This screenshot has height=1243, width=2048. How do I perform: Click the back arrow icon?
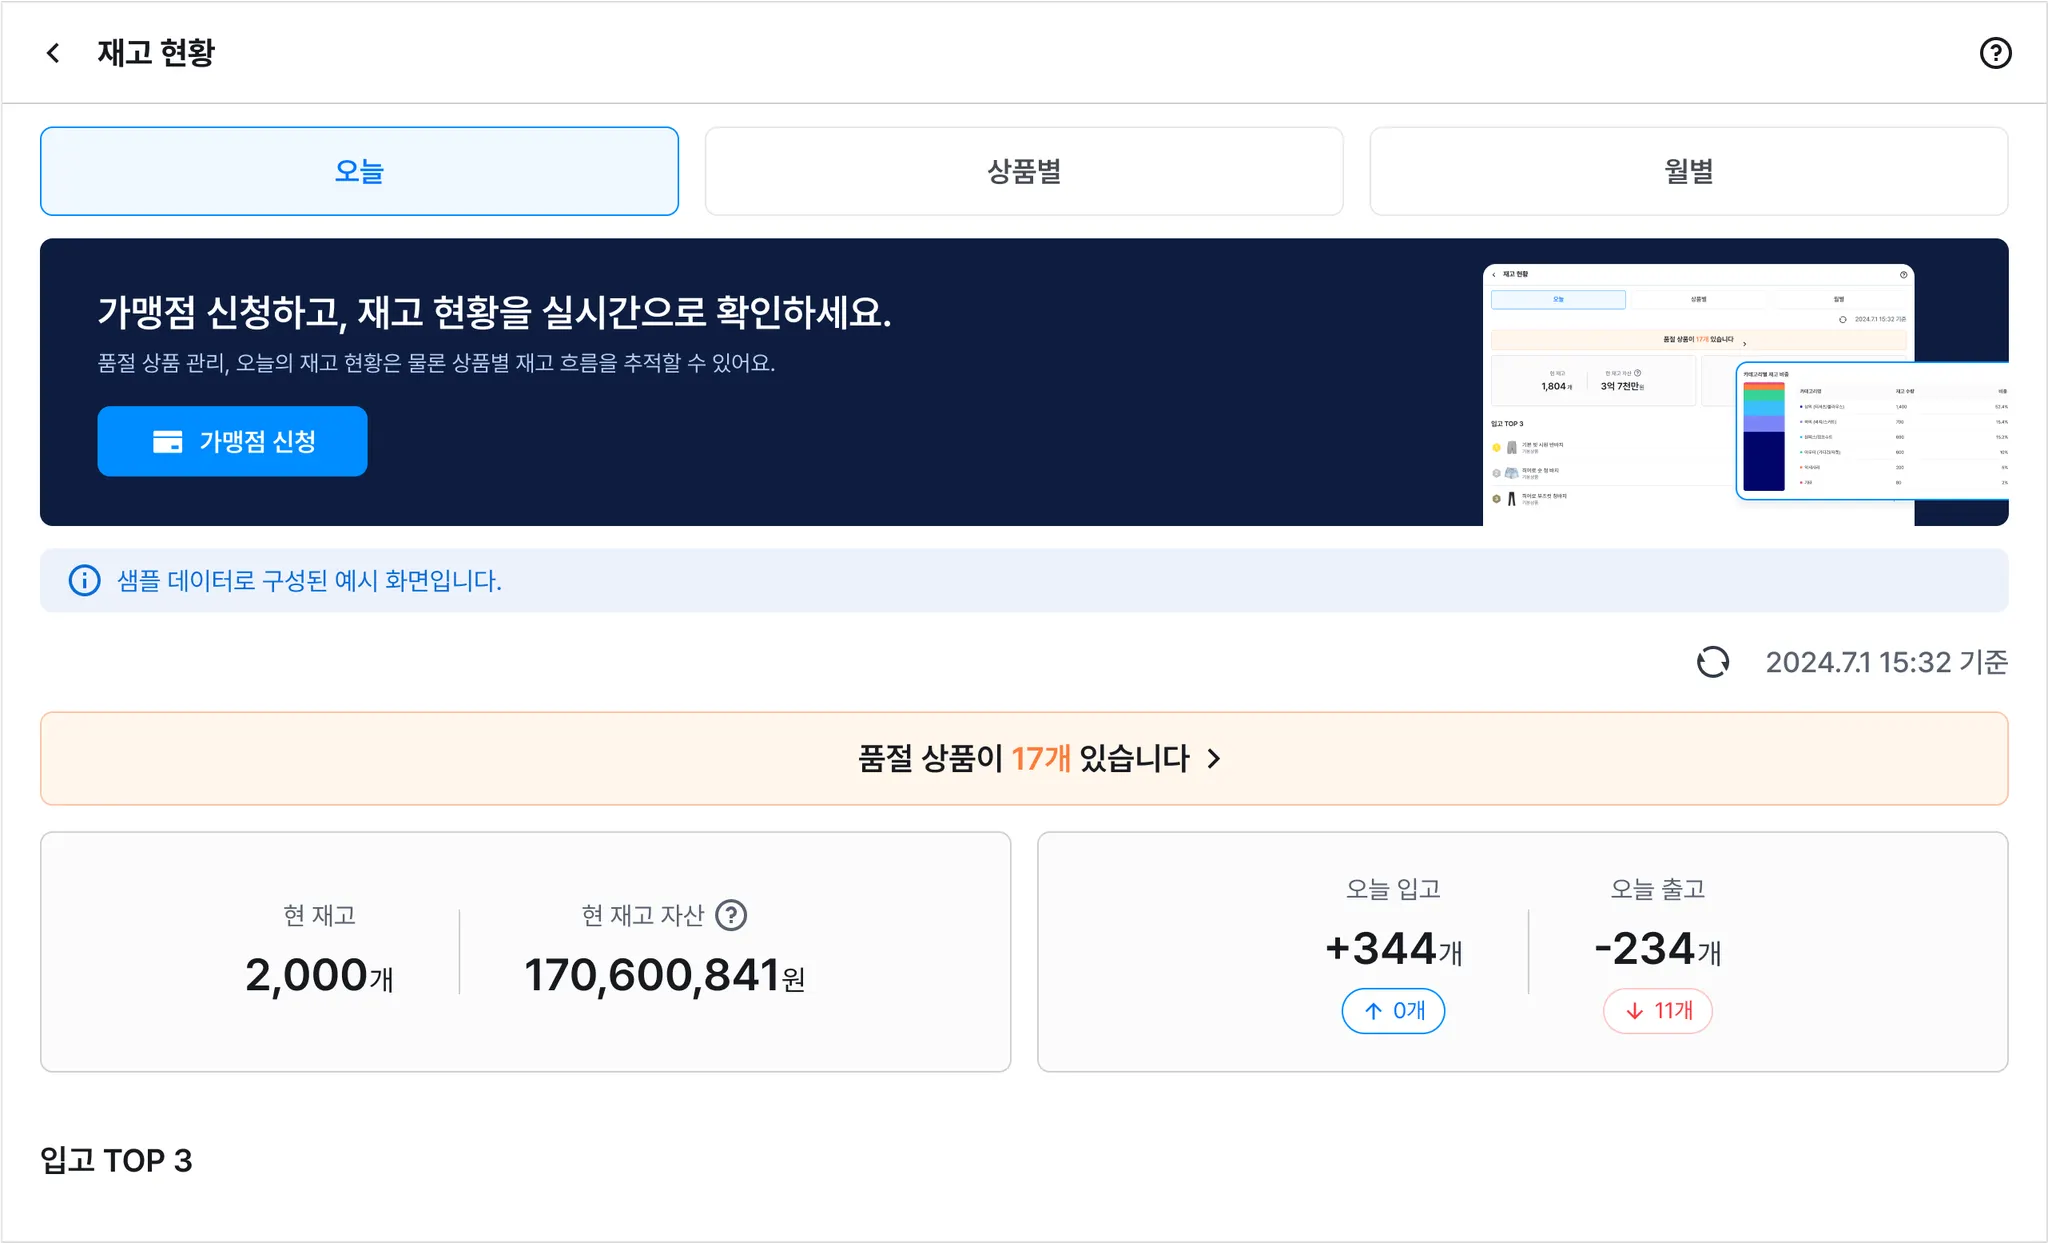point(54,53)
